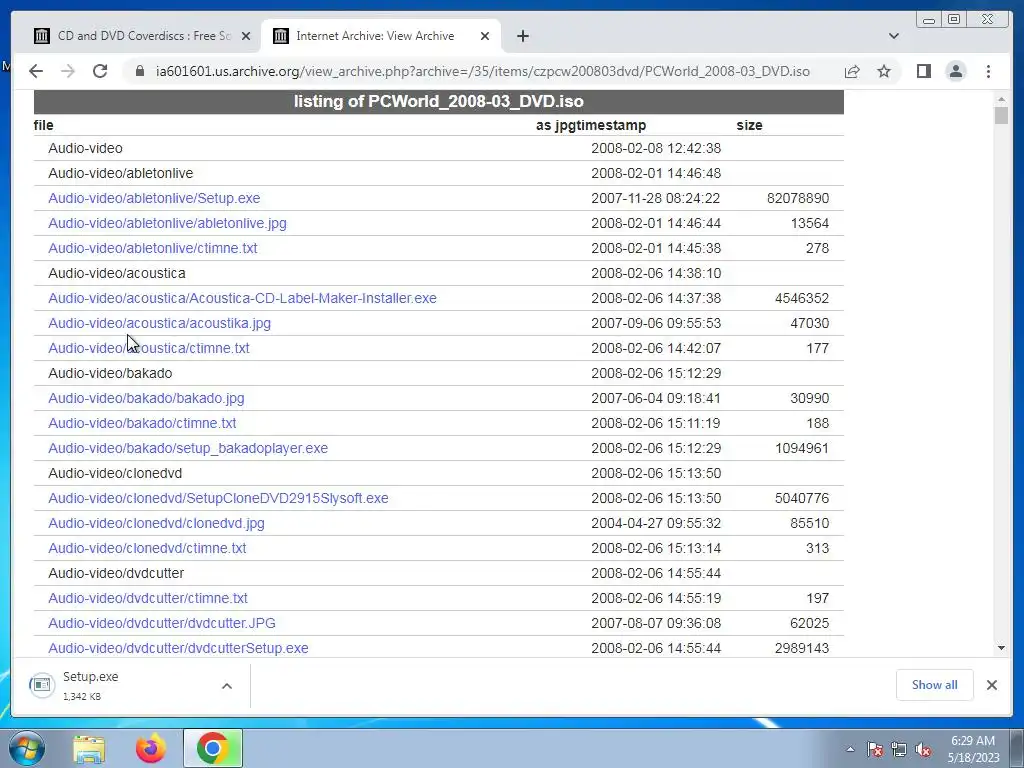The height and width of the screenshot is (768, 1024).
Task: Click Audio-video/dvdcutter folder row text
Action: pos(116,573)
